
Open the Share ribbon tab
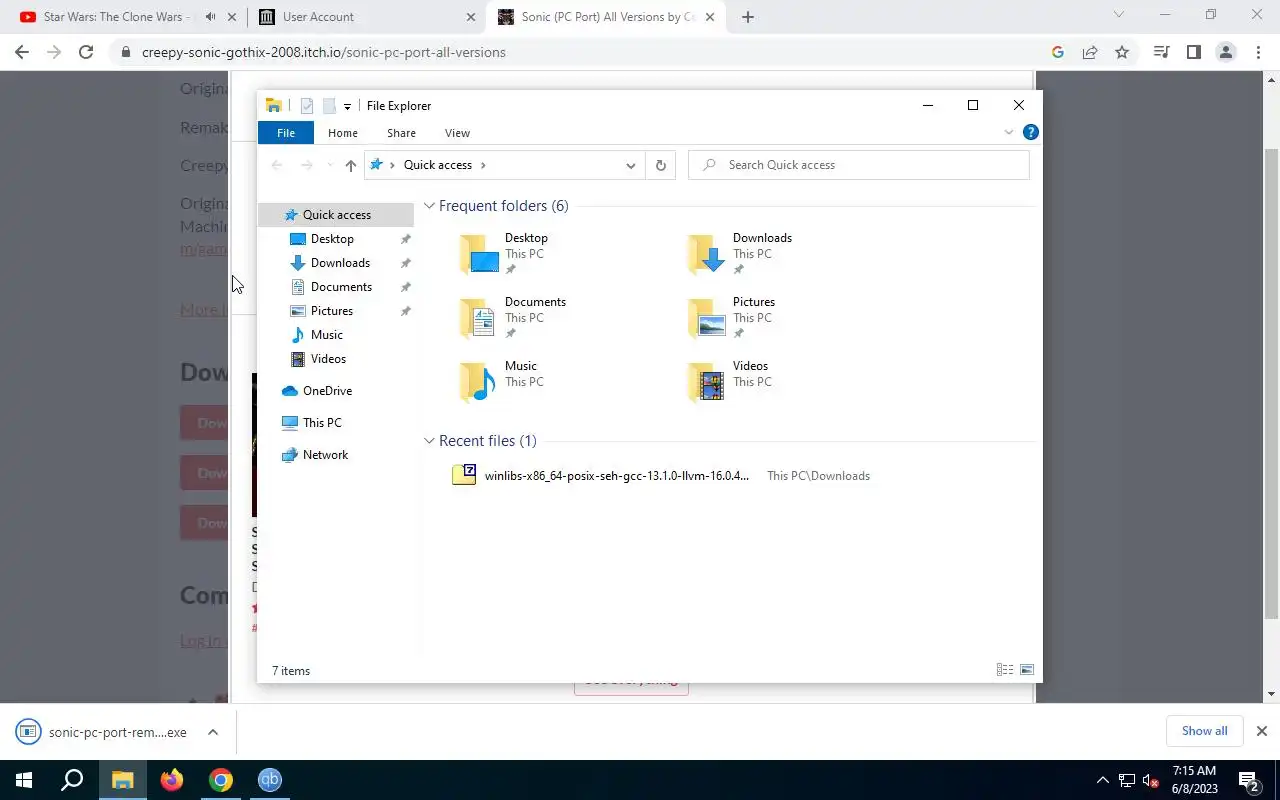[x=401, y=133]
